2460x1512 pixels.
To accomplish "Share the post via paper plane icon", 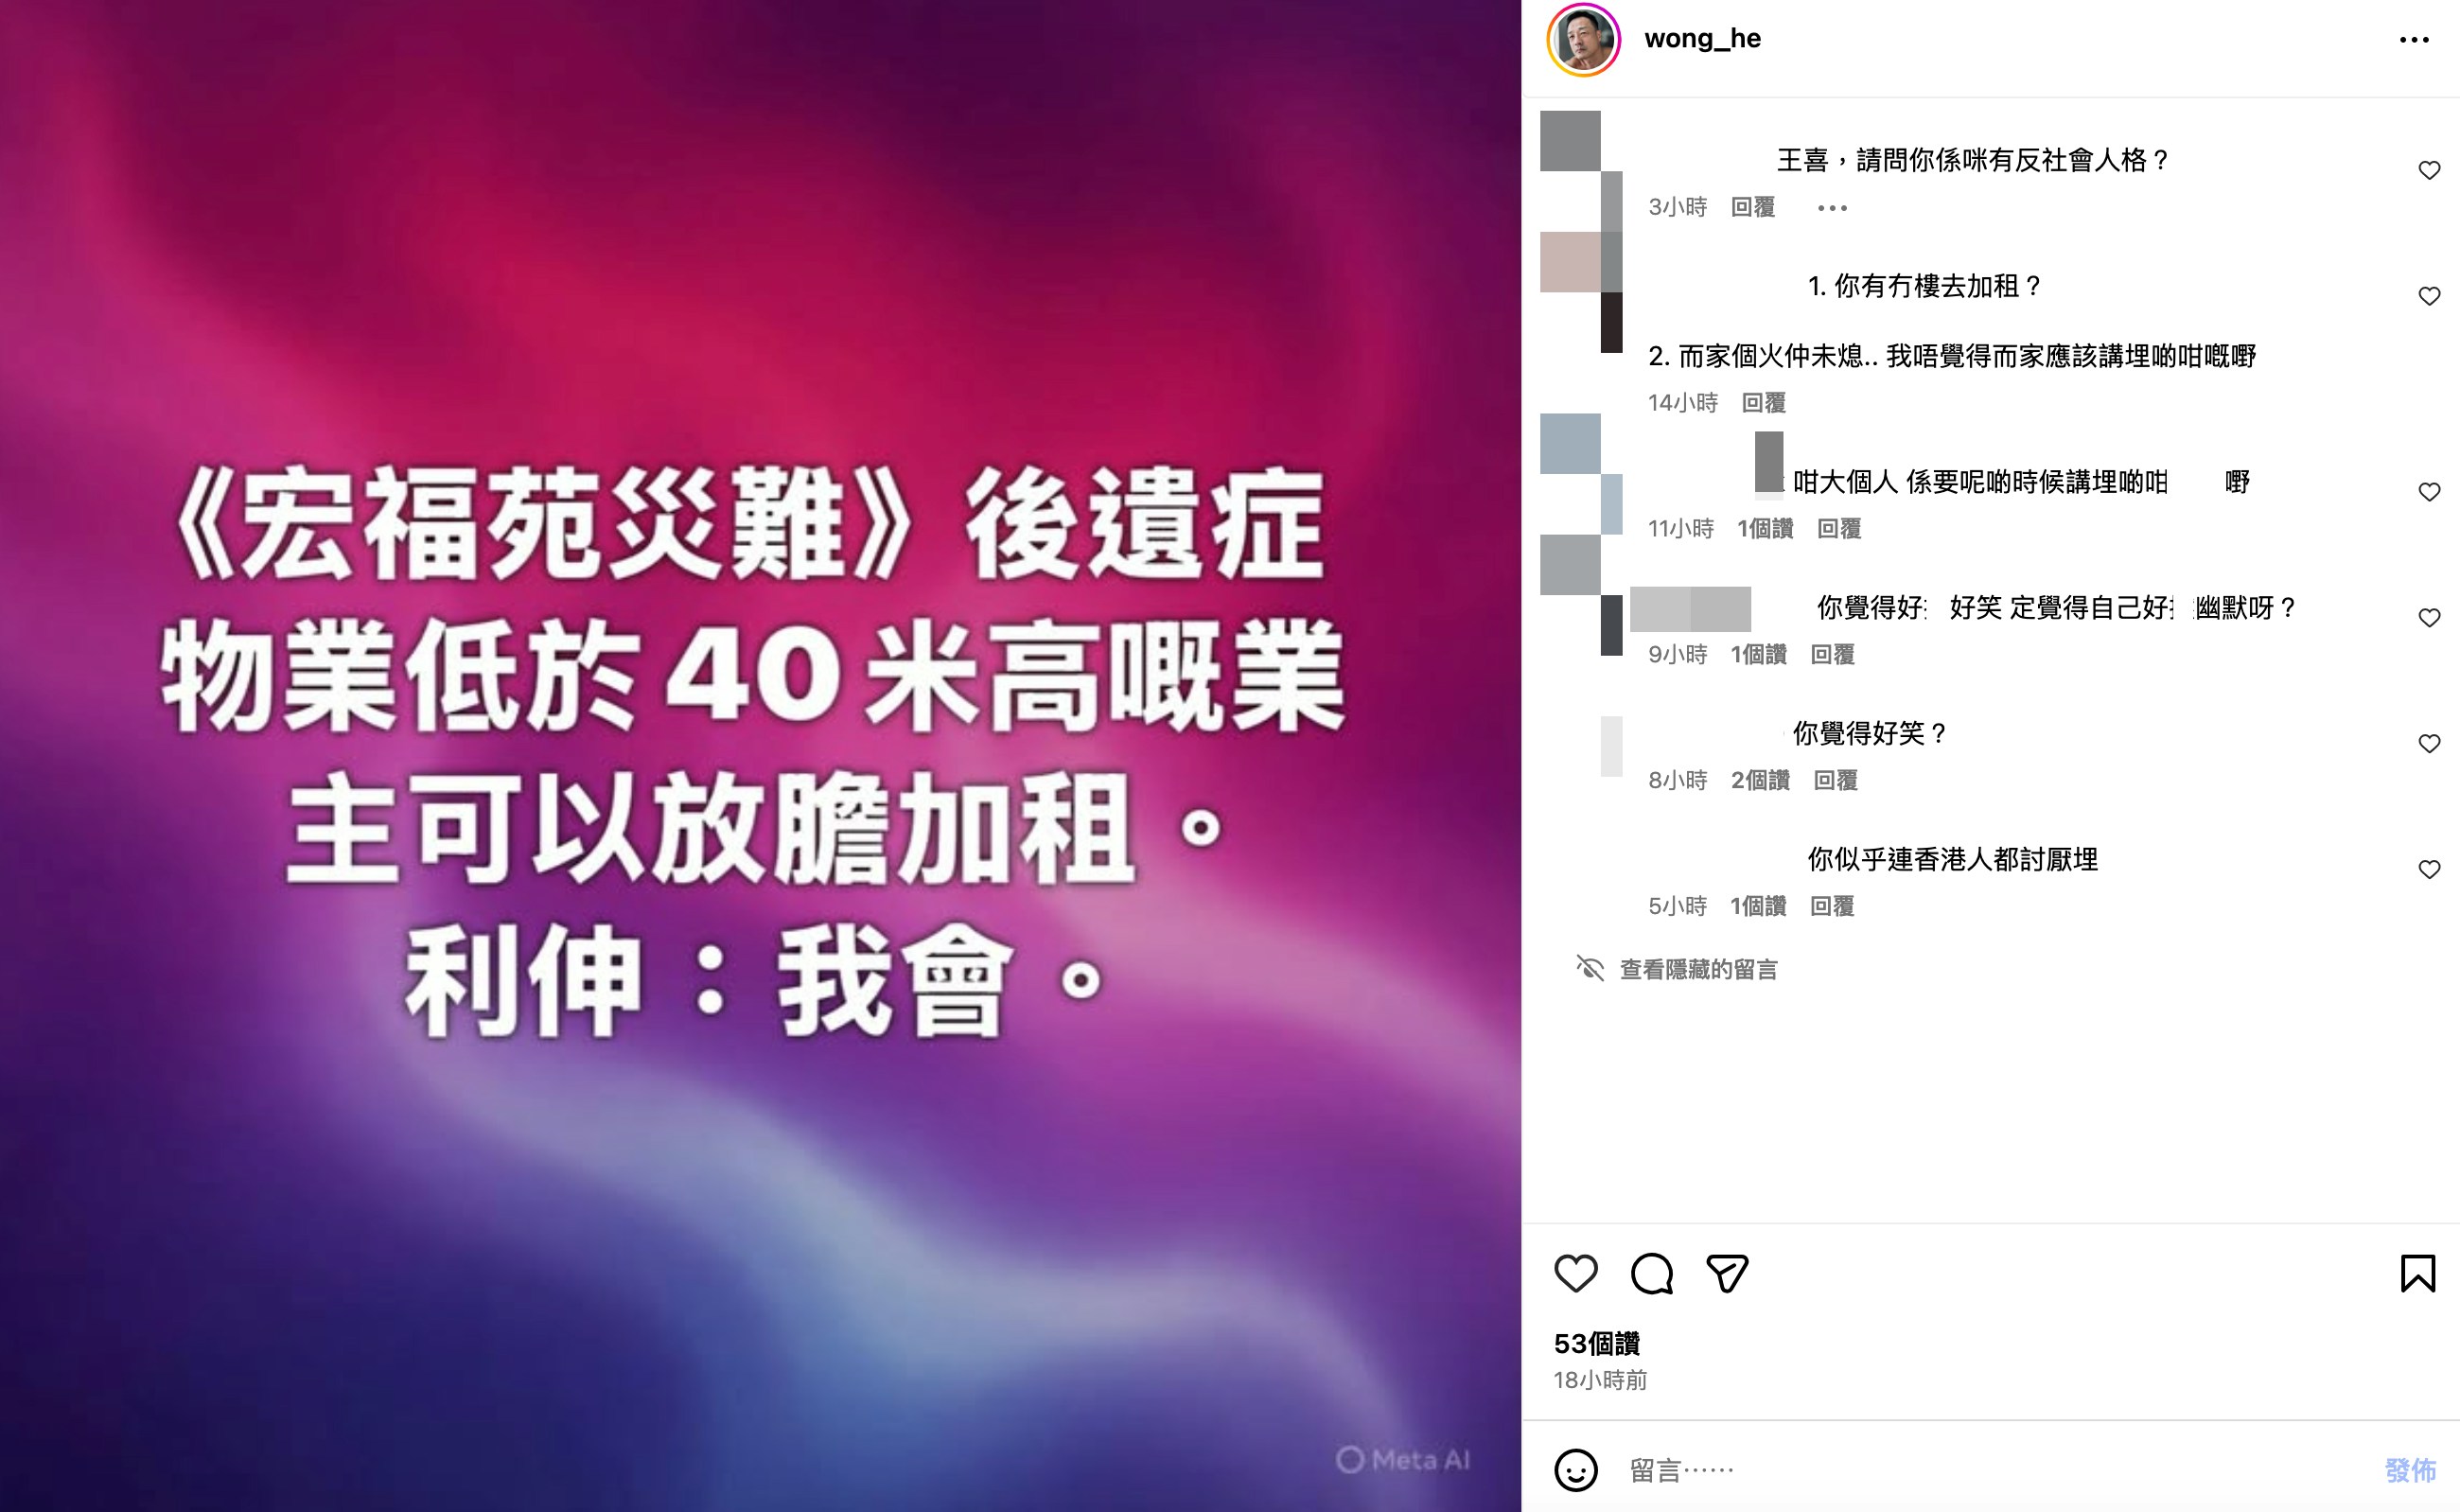I will click(x=1727, y=1273).
